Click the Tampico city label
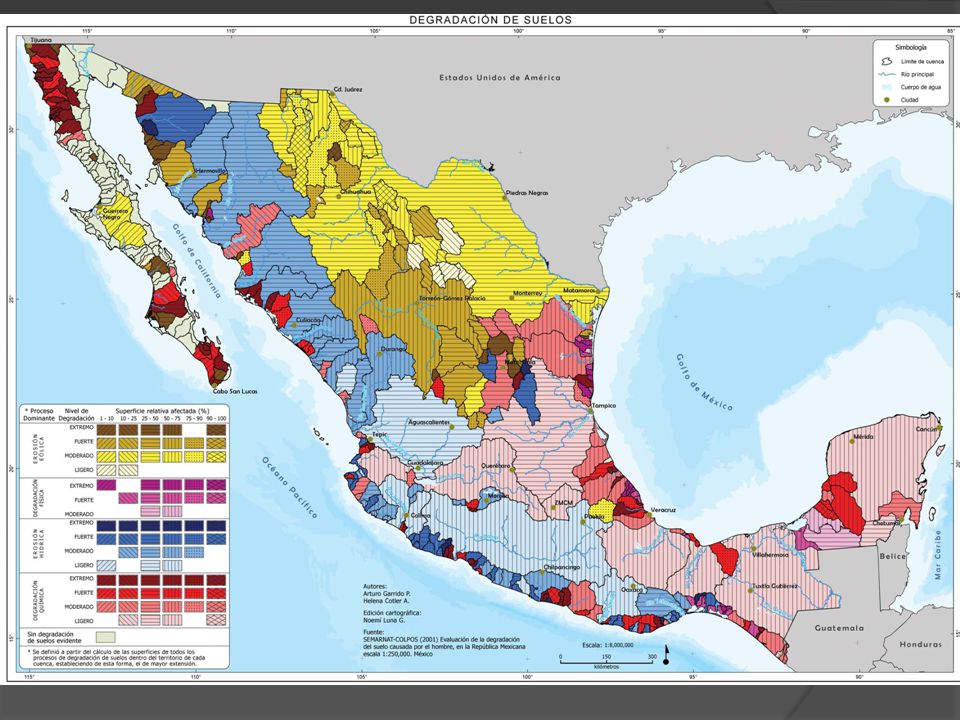 (x=604, y=405)
